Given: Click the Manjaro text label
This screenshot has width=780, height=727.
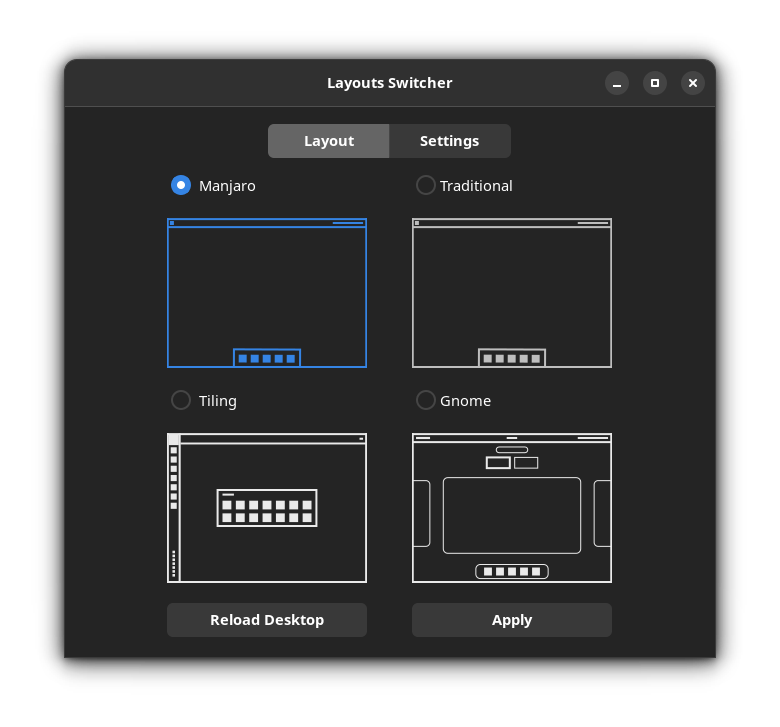Looking at the screenshot, I should point(227,186).
